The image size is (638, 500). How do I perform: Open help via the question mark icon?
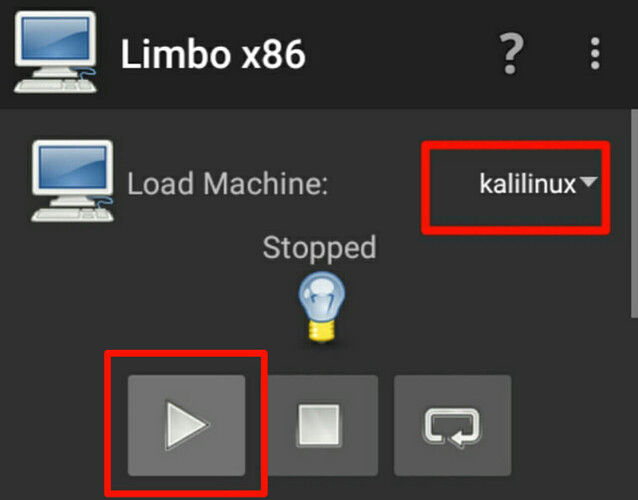(511, 54)
